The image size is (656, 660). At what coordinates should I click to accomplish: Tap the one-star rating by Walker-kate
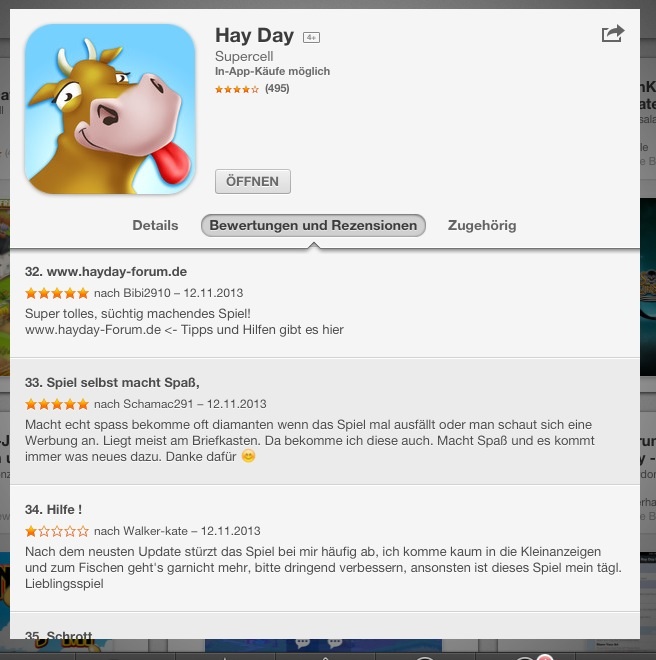[57, 531]
